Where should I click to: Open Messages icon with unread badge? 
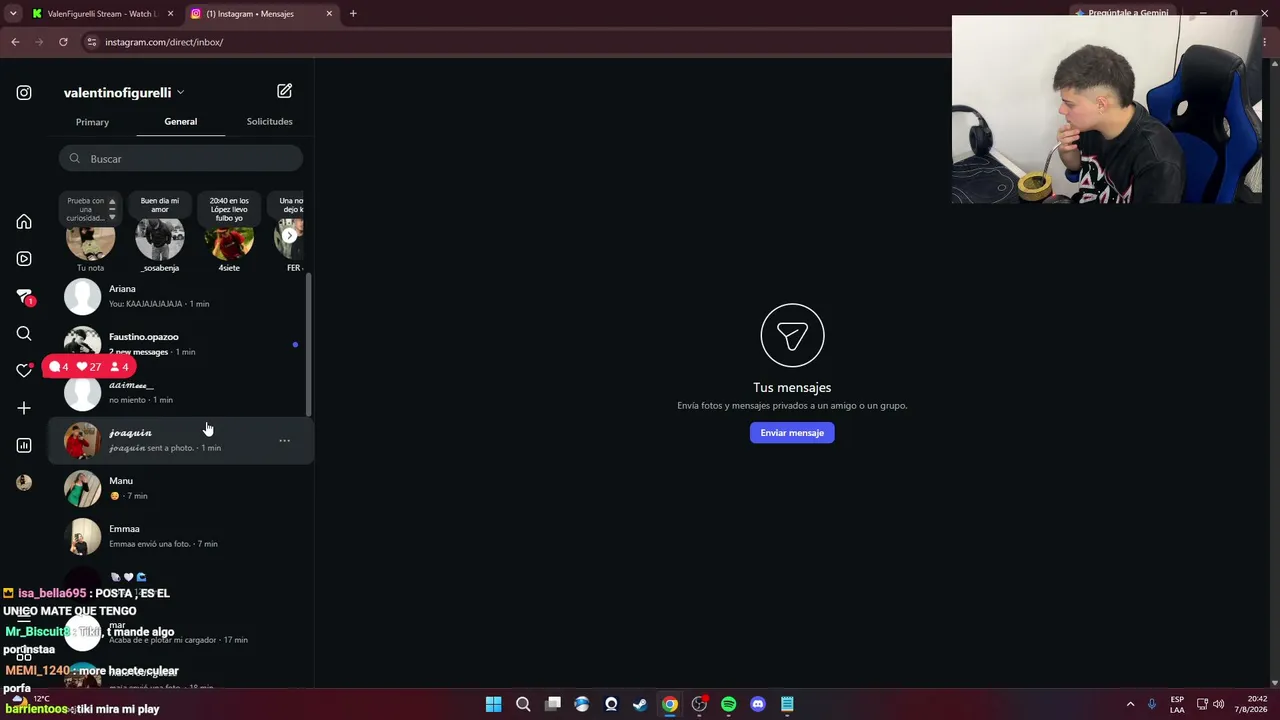[x=24, y=296]
